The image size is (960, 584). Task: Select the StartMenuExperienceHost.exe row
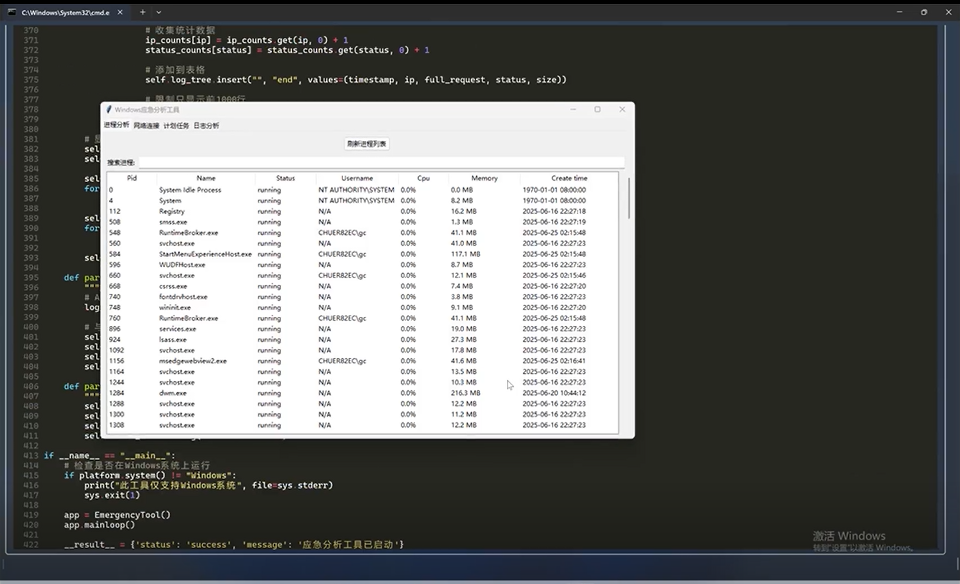(x=362, y=254)
